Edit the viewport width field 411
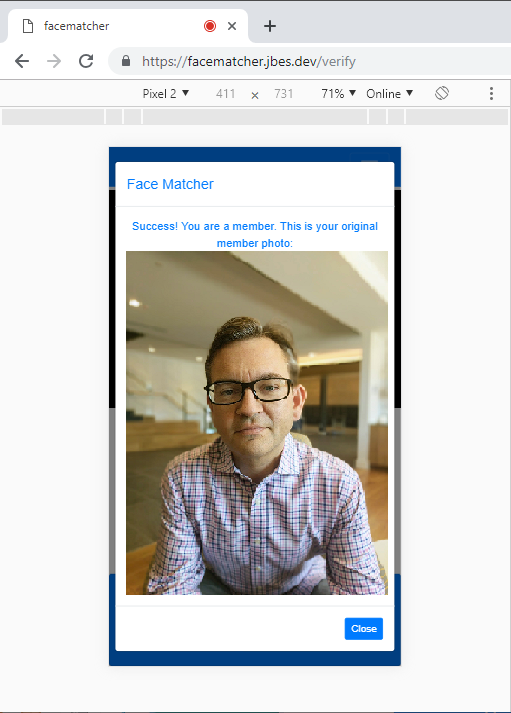 [x=225, y=94]
